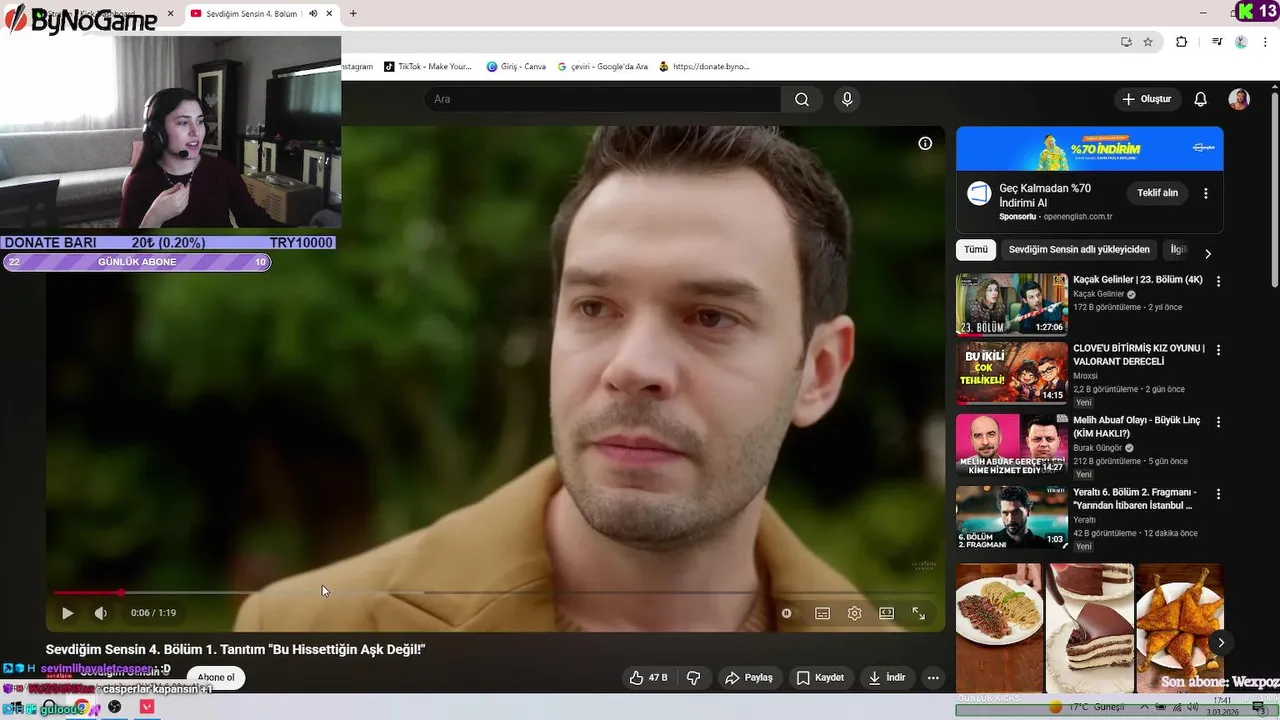1280x720 pixels.
Task: Enter fullscreen mode
Action: coord(918,613)
